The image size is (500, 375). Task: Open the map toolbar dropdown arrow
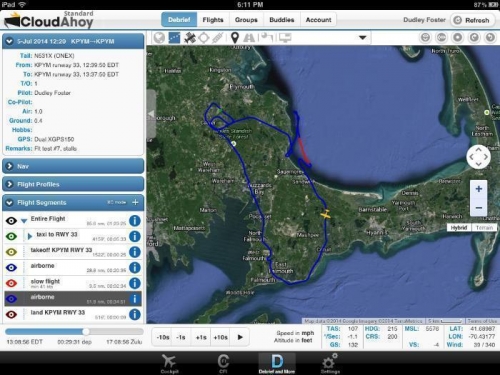pyautogui.click(x=363, y=38)
